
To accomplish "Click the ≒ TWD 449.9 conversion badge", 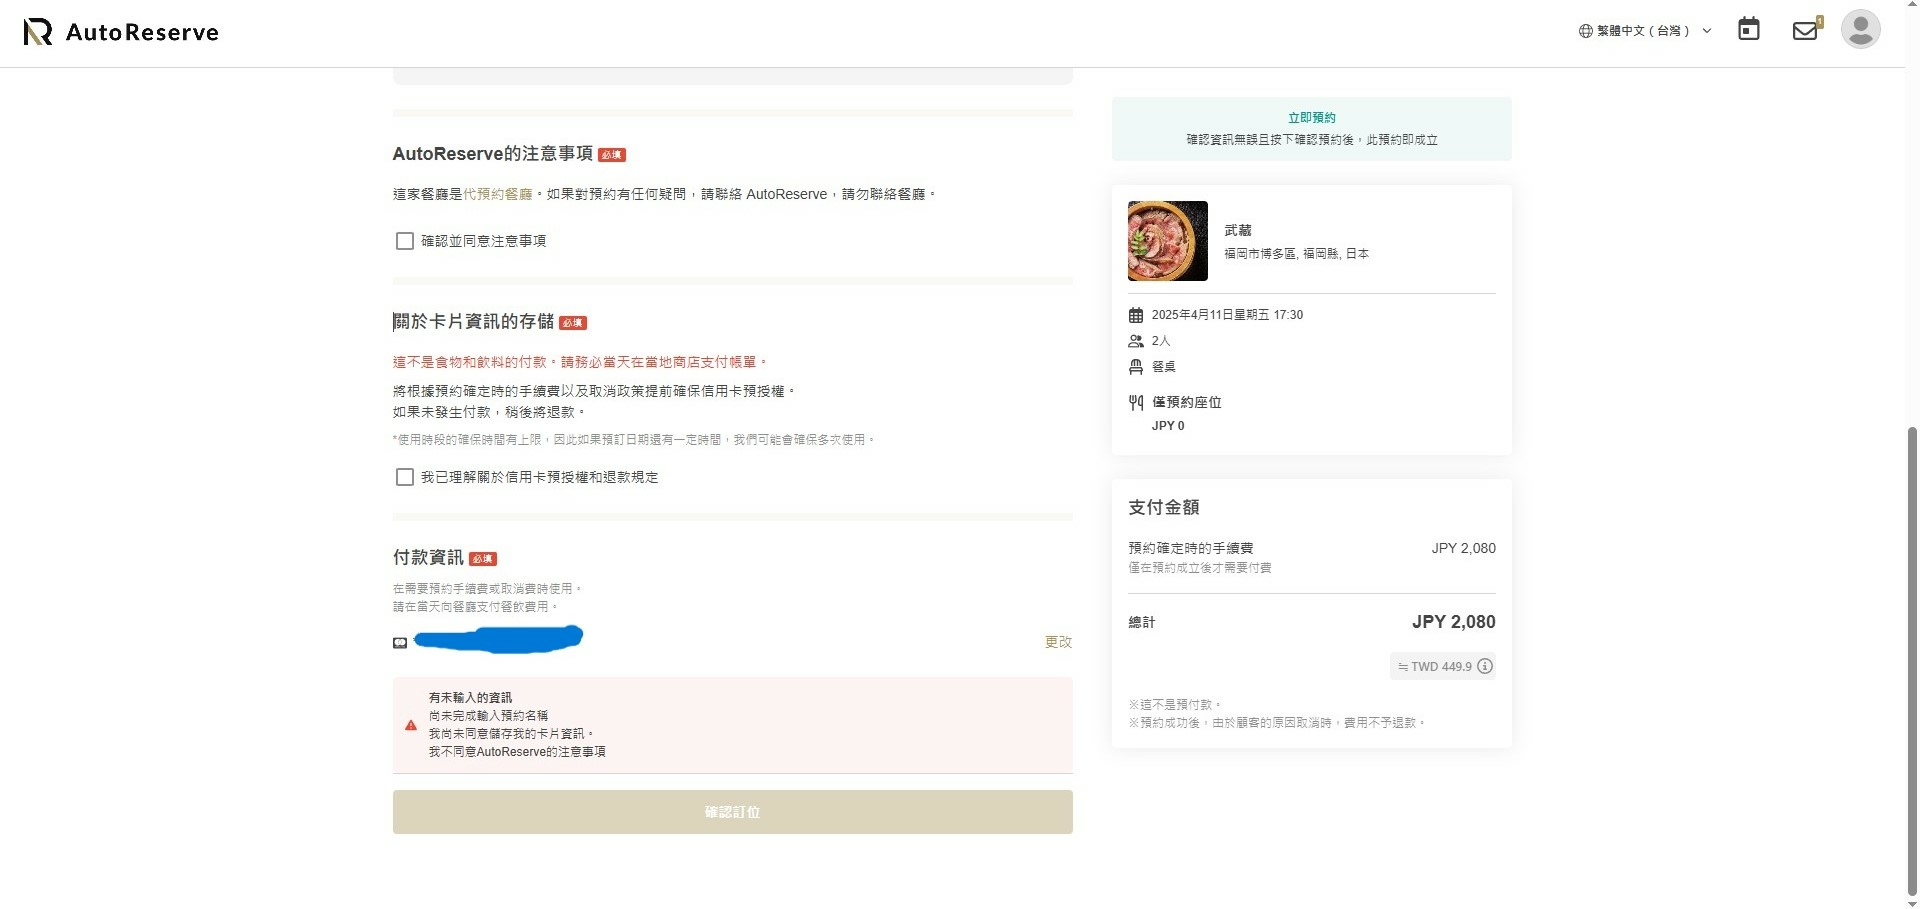I will (1442, 666).
